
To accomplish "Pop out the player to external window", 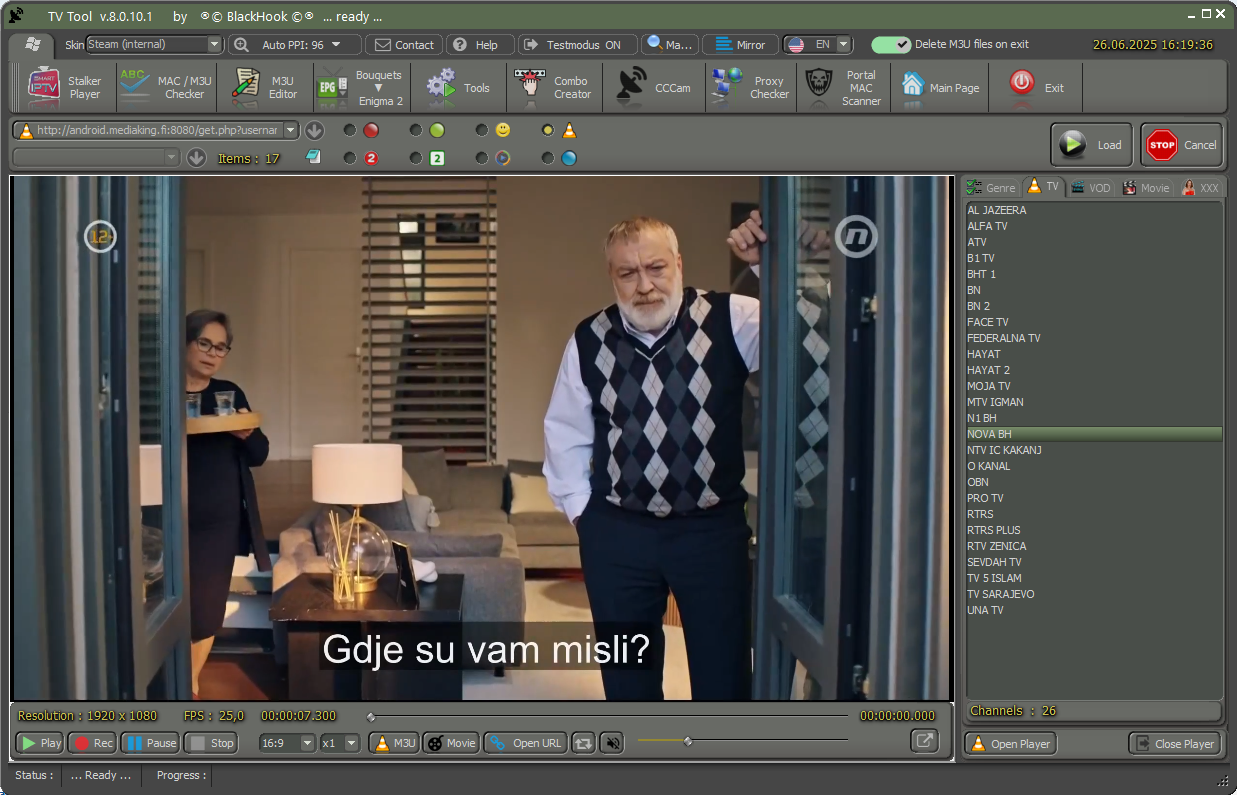I will pyautogui.click(x=925, y=741).
